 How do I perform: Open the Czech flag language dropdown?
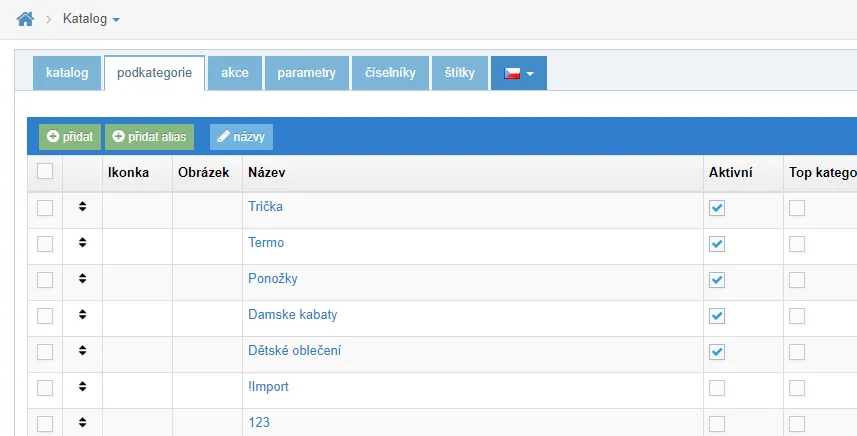pyautogui.click(x=519, y=73)
